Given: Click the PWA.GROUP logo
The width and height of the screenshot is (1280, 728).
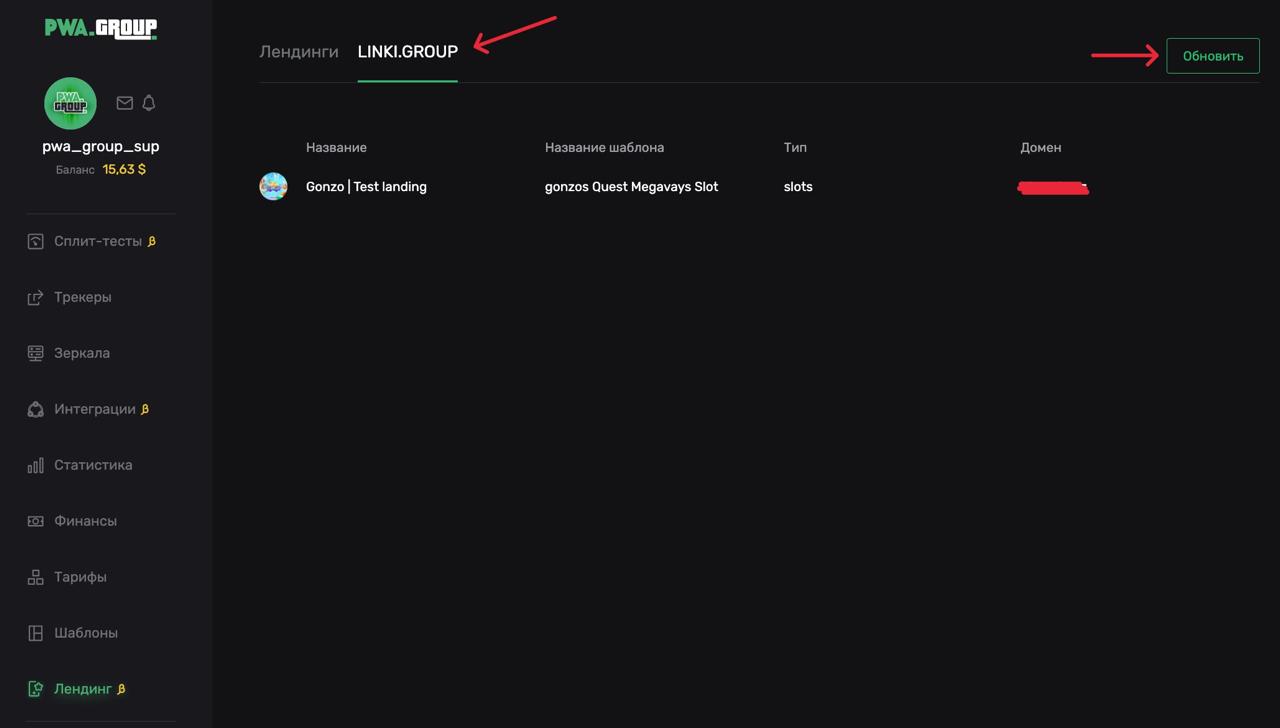Looking at the screenshot, I should tap(101, 28).
